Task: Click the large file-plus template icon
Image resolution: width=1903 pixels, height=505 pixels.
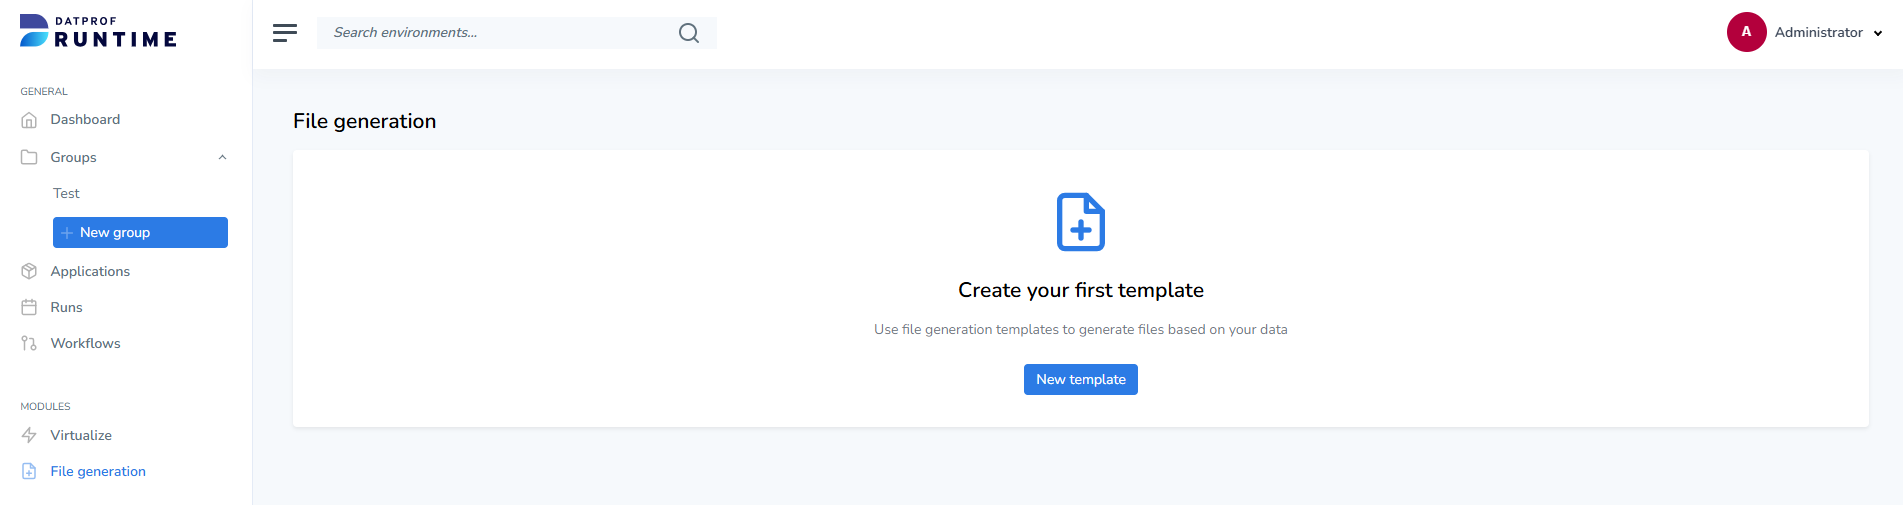Action: click(1081, 222)
